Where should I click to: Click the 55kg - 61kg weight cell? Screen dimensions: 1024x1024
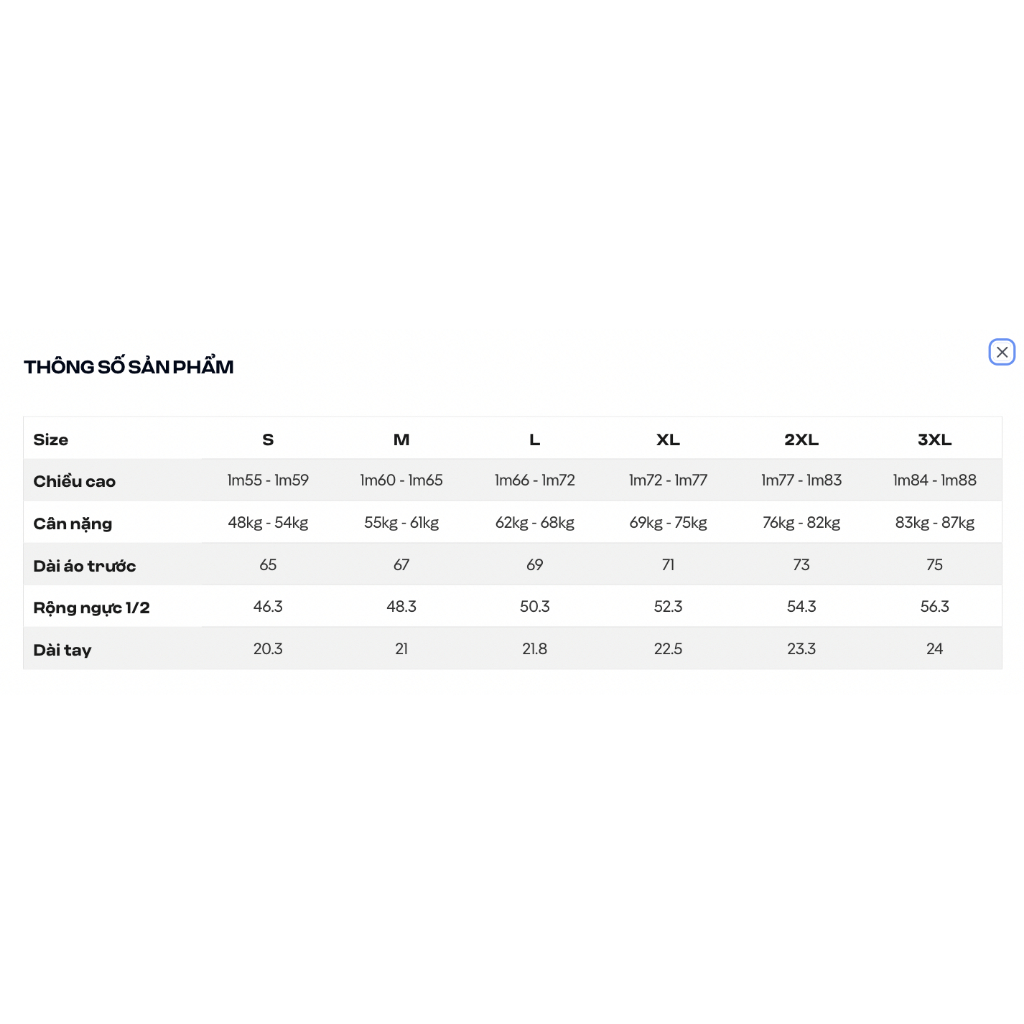tap(401, 522)
